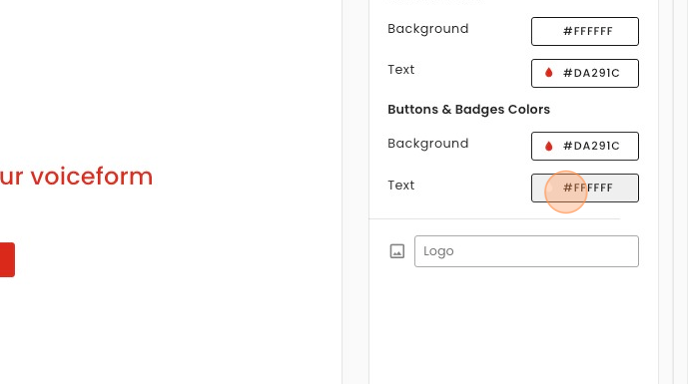Click the #FFFFFF hex value in page Background

(x=588, y=32)
